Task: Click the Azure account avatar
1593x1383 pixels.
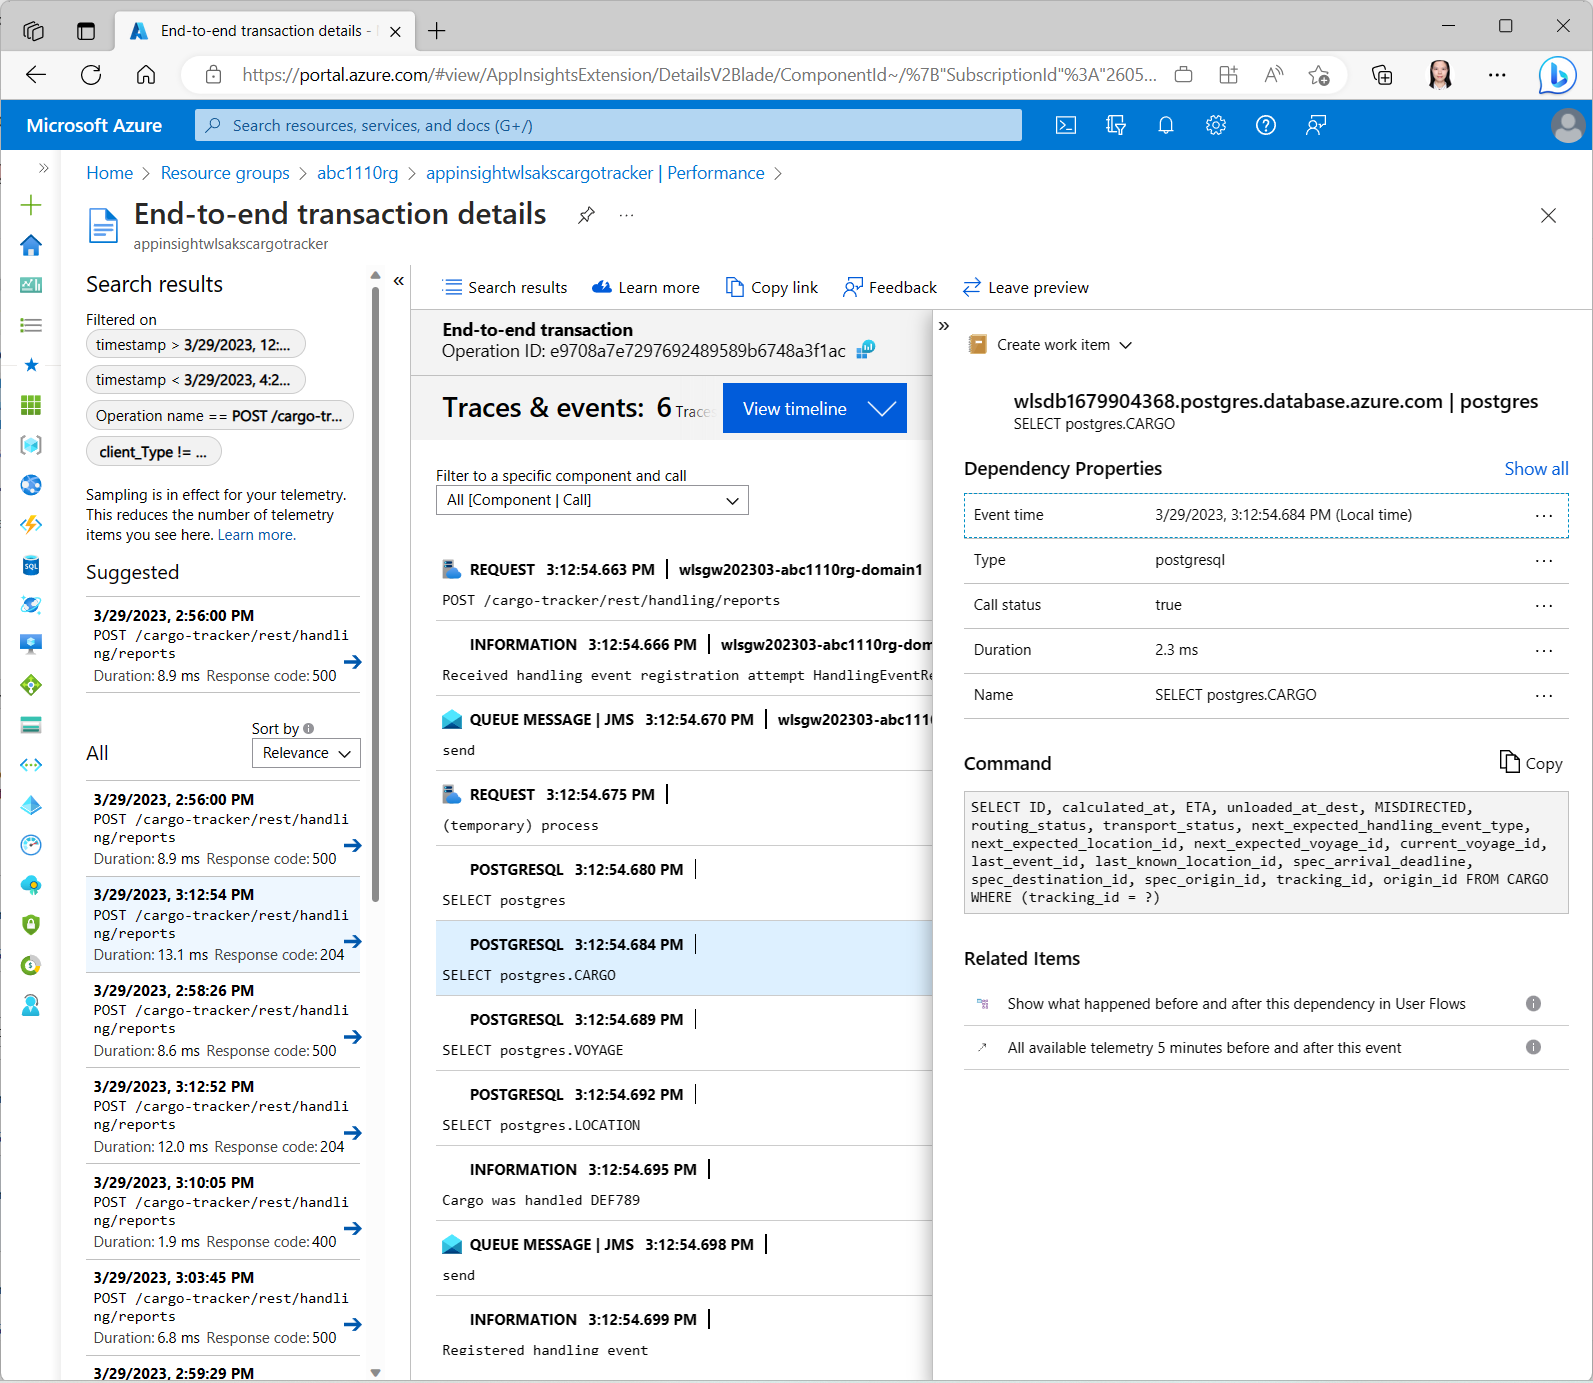Action: pyautogui.click(x=1567, y=125)
